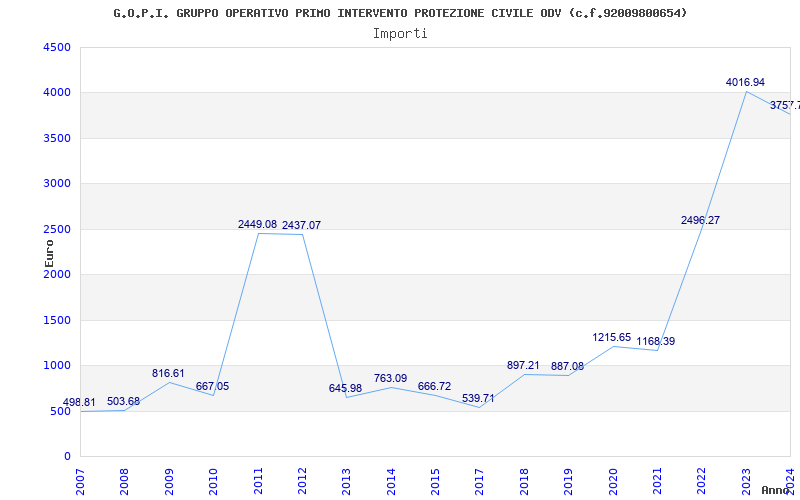800x500 pixels.
Task: Select data label 4016.94
Action: tap(745, 82)
